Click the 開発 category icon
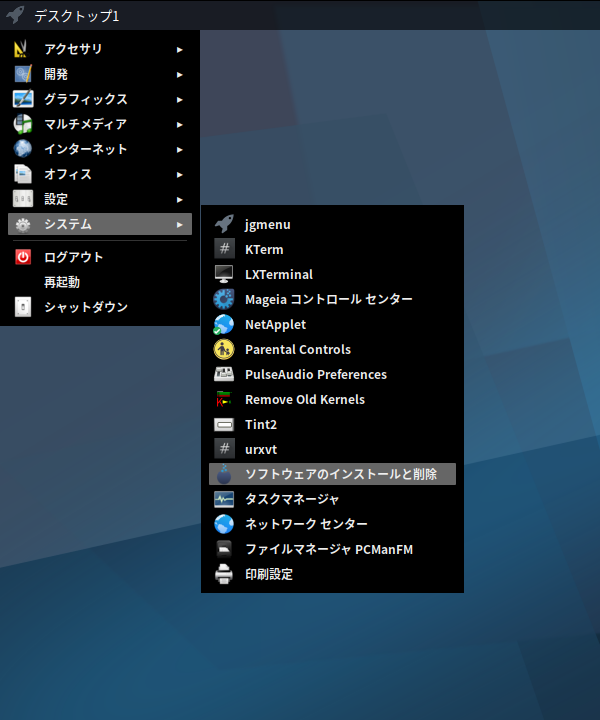Screen dimensions: 600x720 coord(22,74)
